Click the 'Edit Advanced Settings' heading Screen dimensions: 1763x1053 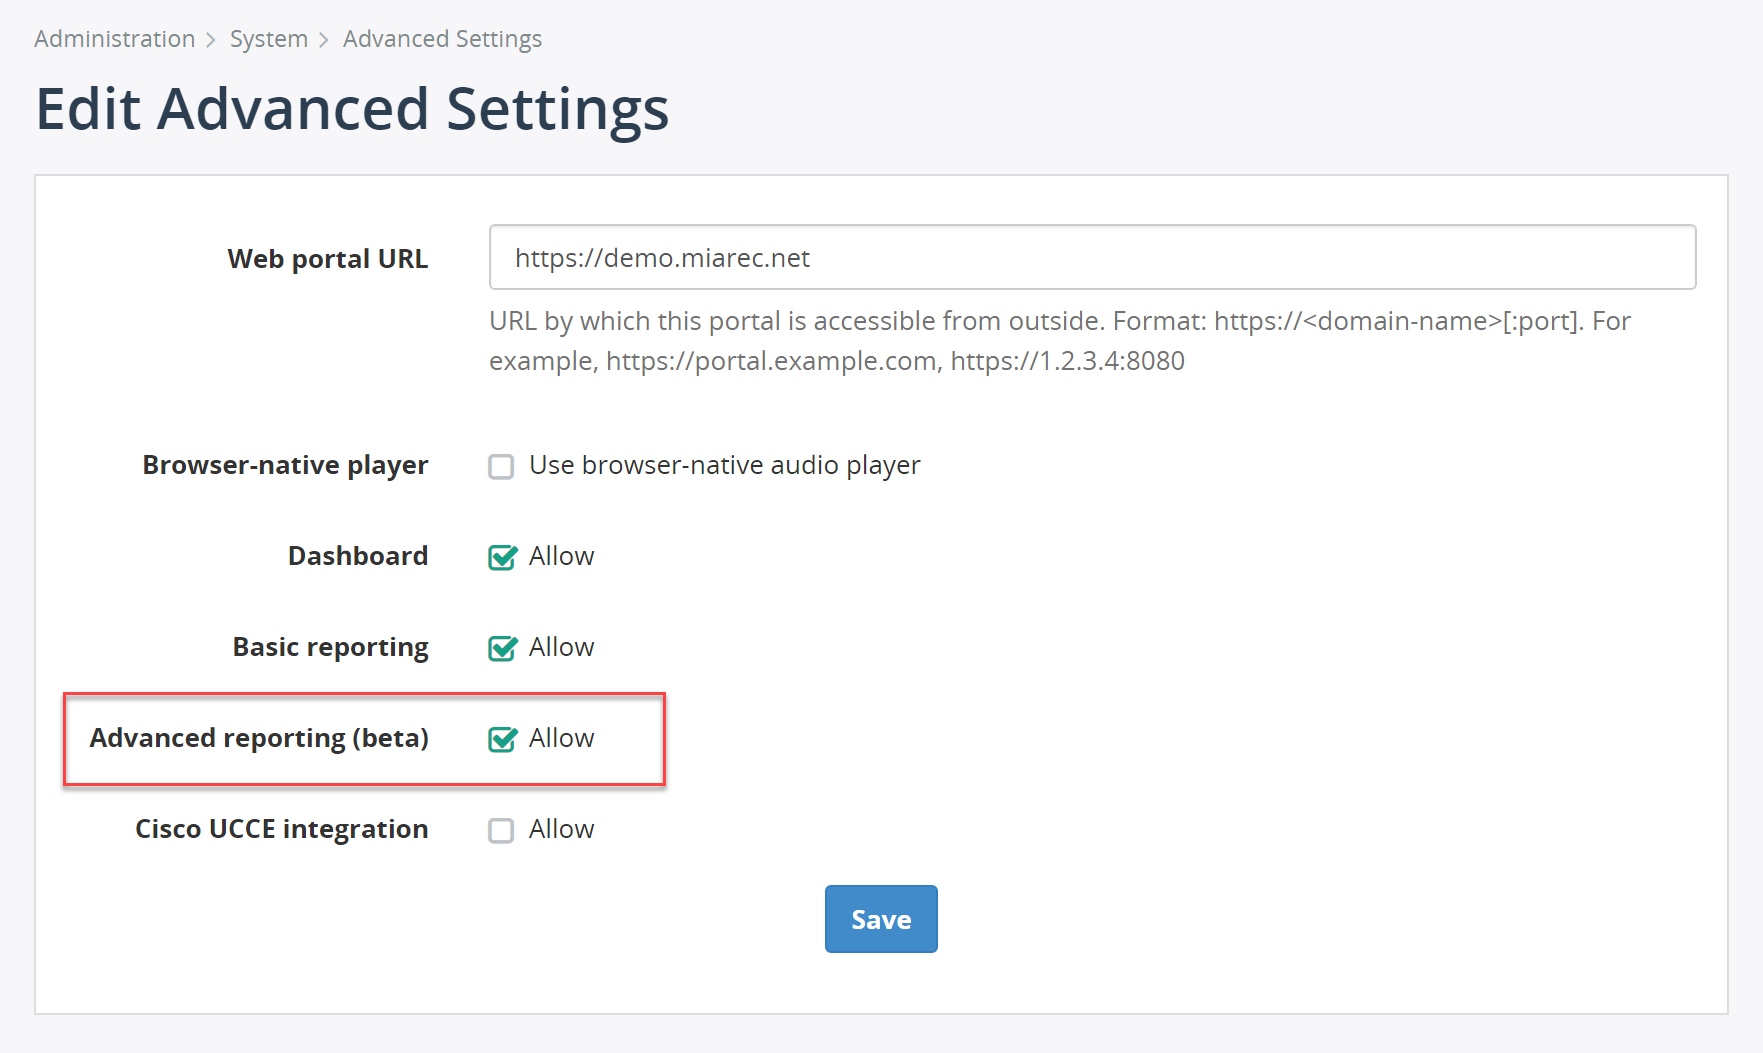click(352, 109)
